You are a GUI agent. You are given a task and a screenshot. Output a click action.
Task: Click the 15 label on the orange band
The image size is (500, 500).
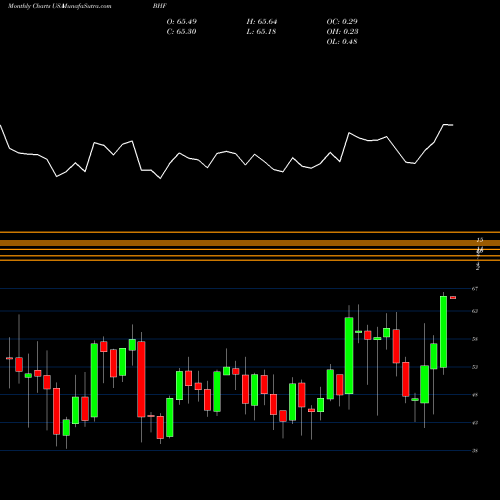coord(480,240)
